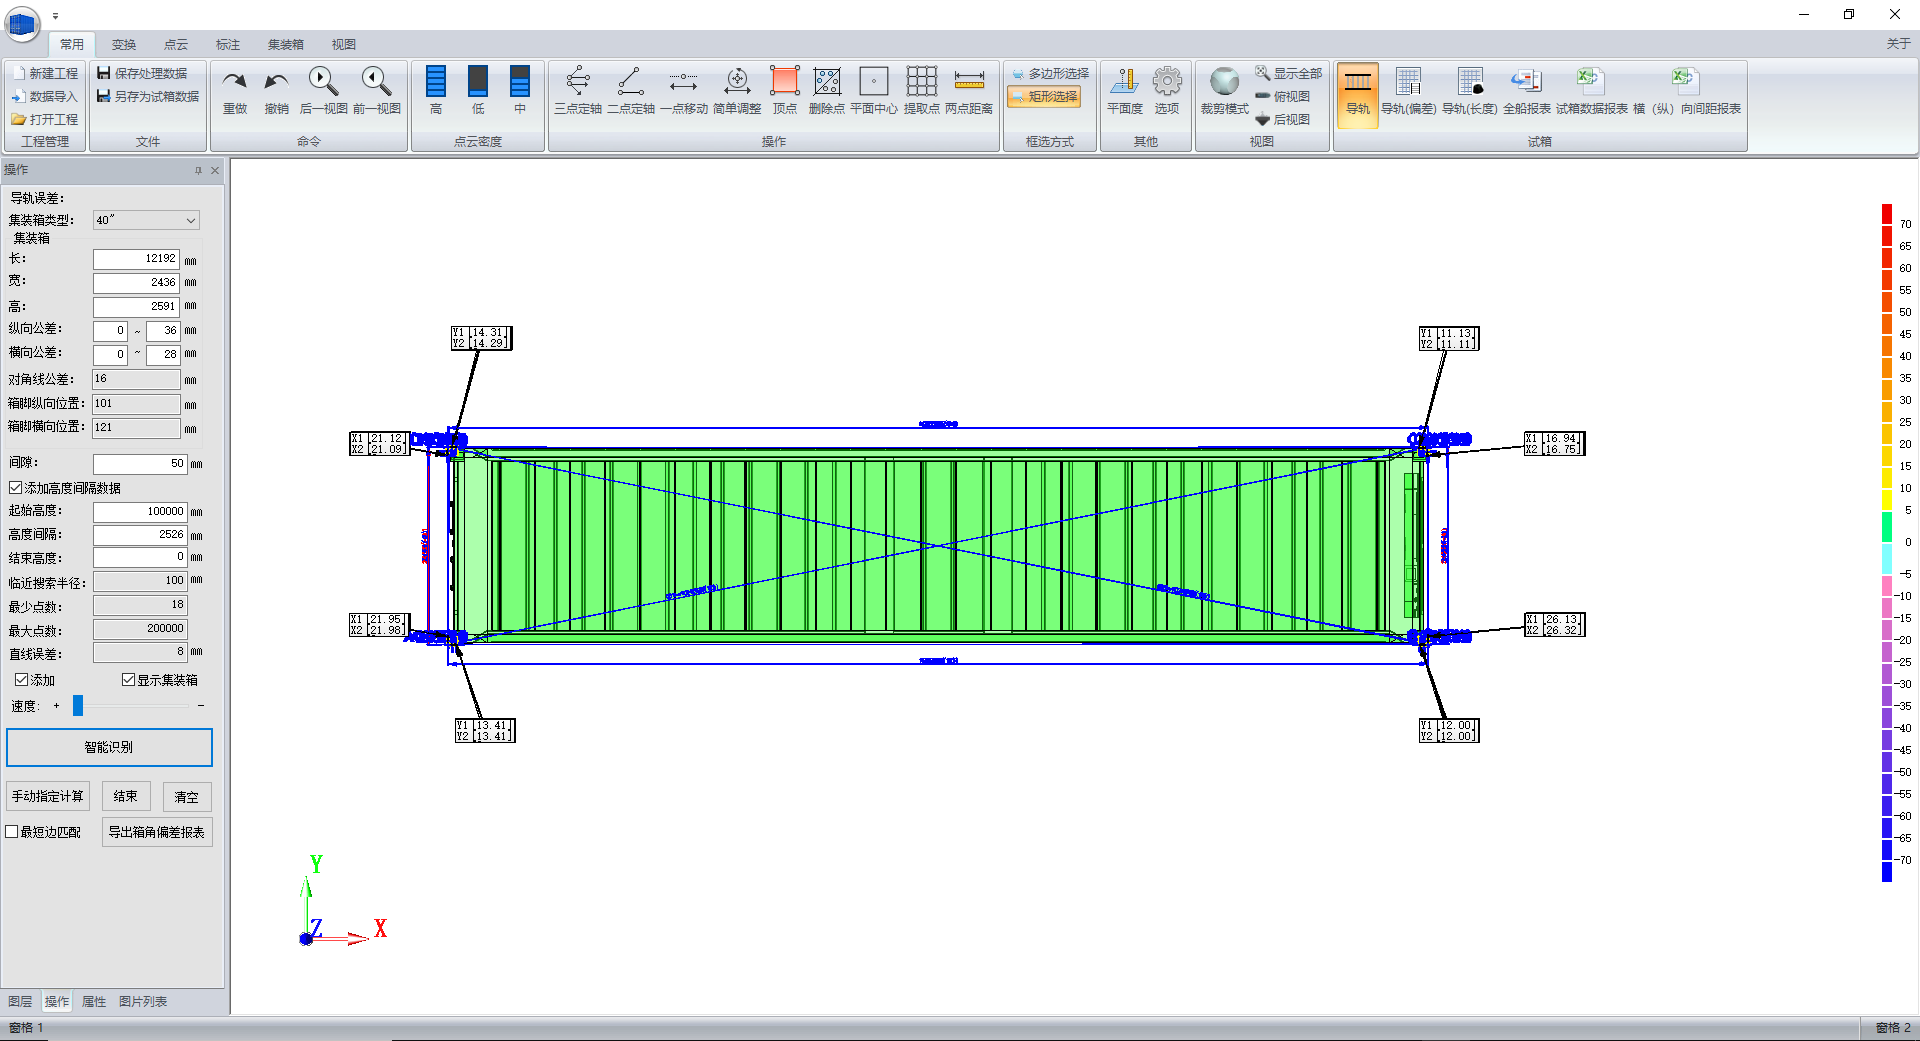Viewport: 1920px width, 1041px height.
Task: Toggle the 显示集装箱 checkbox
Action: tap(128, 679)
